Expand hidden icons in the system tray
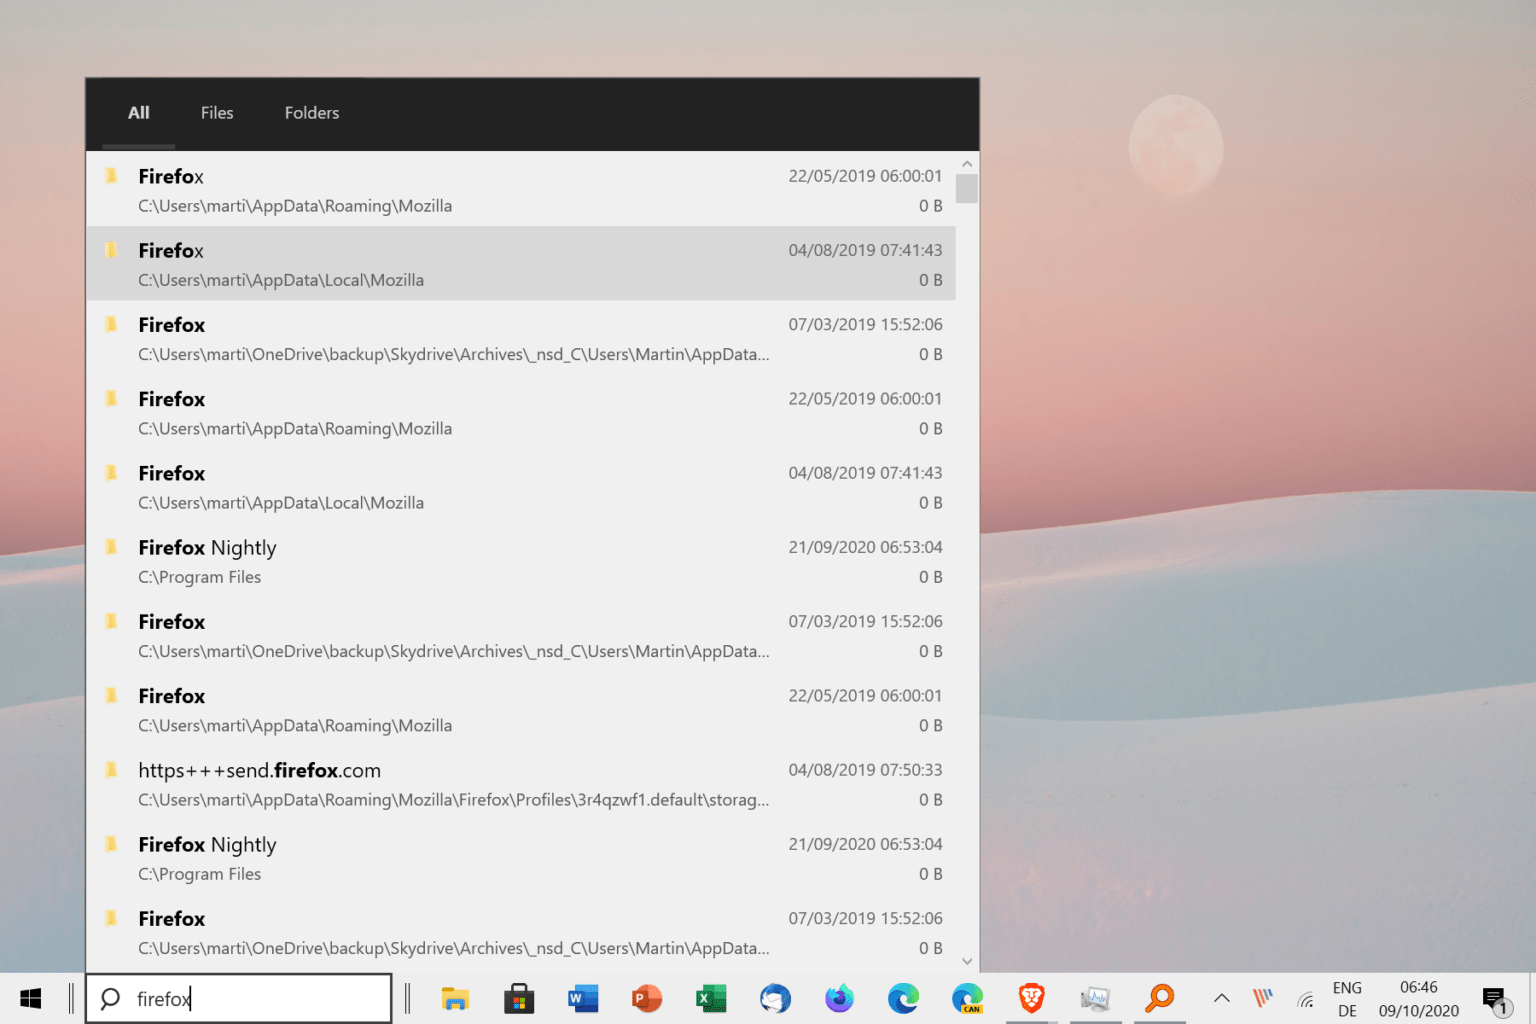Image resolution: width=1536 pixels, height=1024 pixels. (1221, 998)
